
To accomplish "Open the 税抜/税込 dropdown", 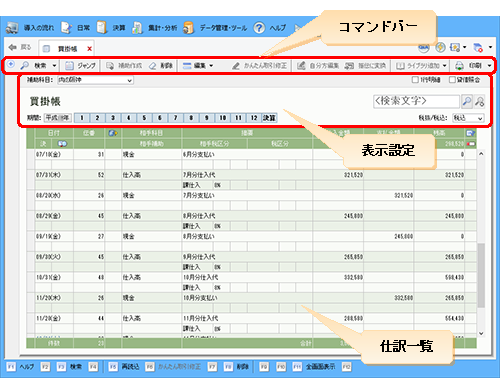I will click(468, 118).
